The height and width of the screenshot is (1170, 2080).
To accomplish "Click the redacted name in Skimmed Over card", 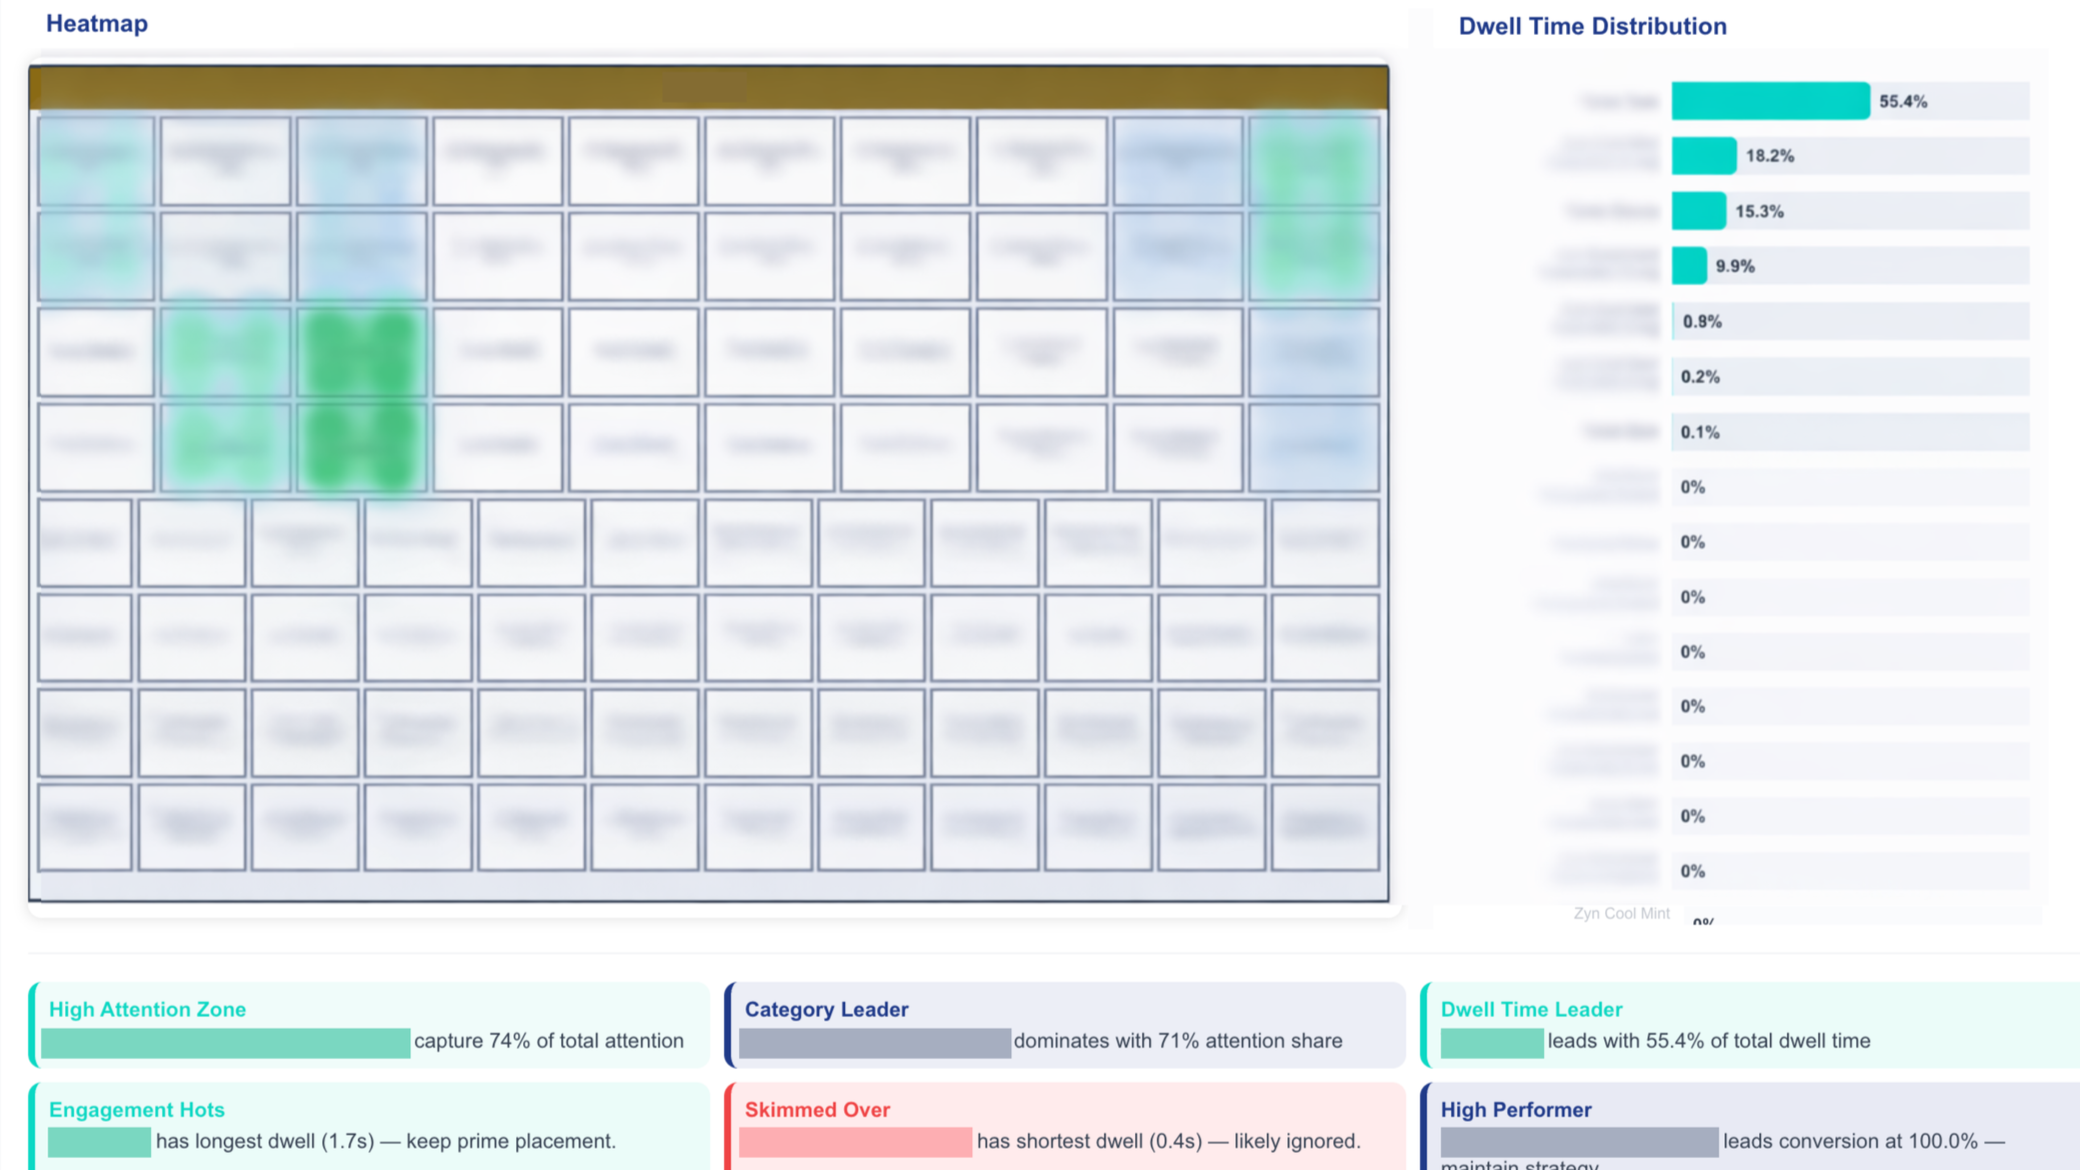I will [x=855, y=1142].
